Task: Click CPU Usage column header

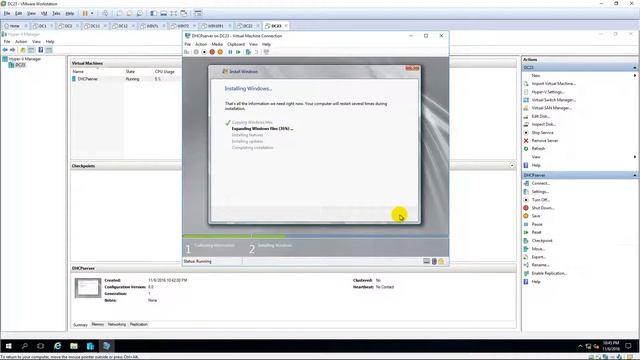Action: point(164,71)
